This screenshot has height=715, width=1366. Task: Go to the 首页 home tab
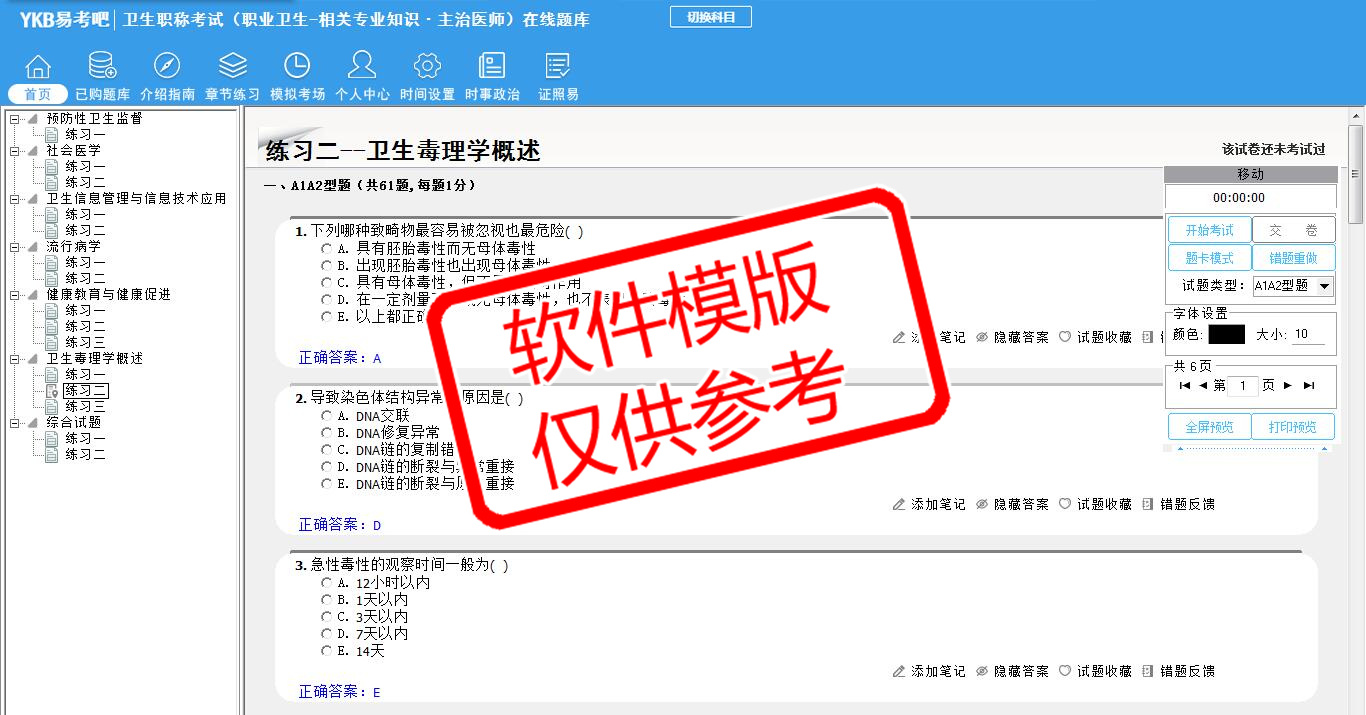(x=38, y=94)
